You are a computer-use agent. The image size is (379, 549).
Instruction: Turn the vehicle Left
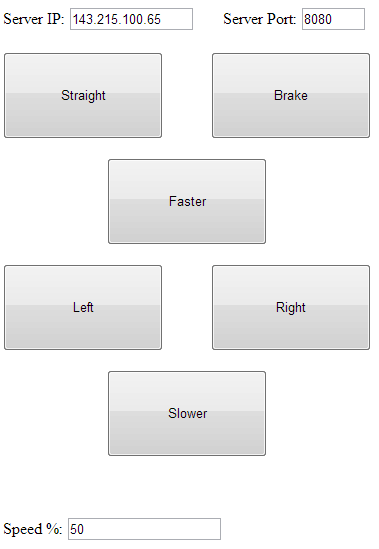83,307
